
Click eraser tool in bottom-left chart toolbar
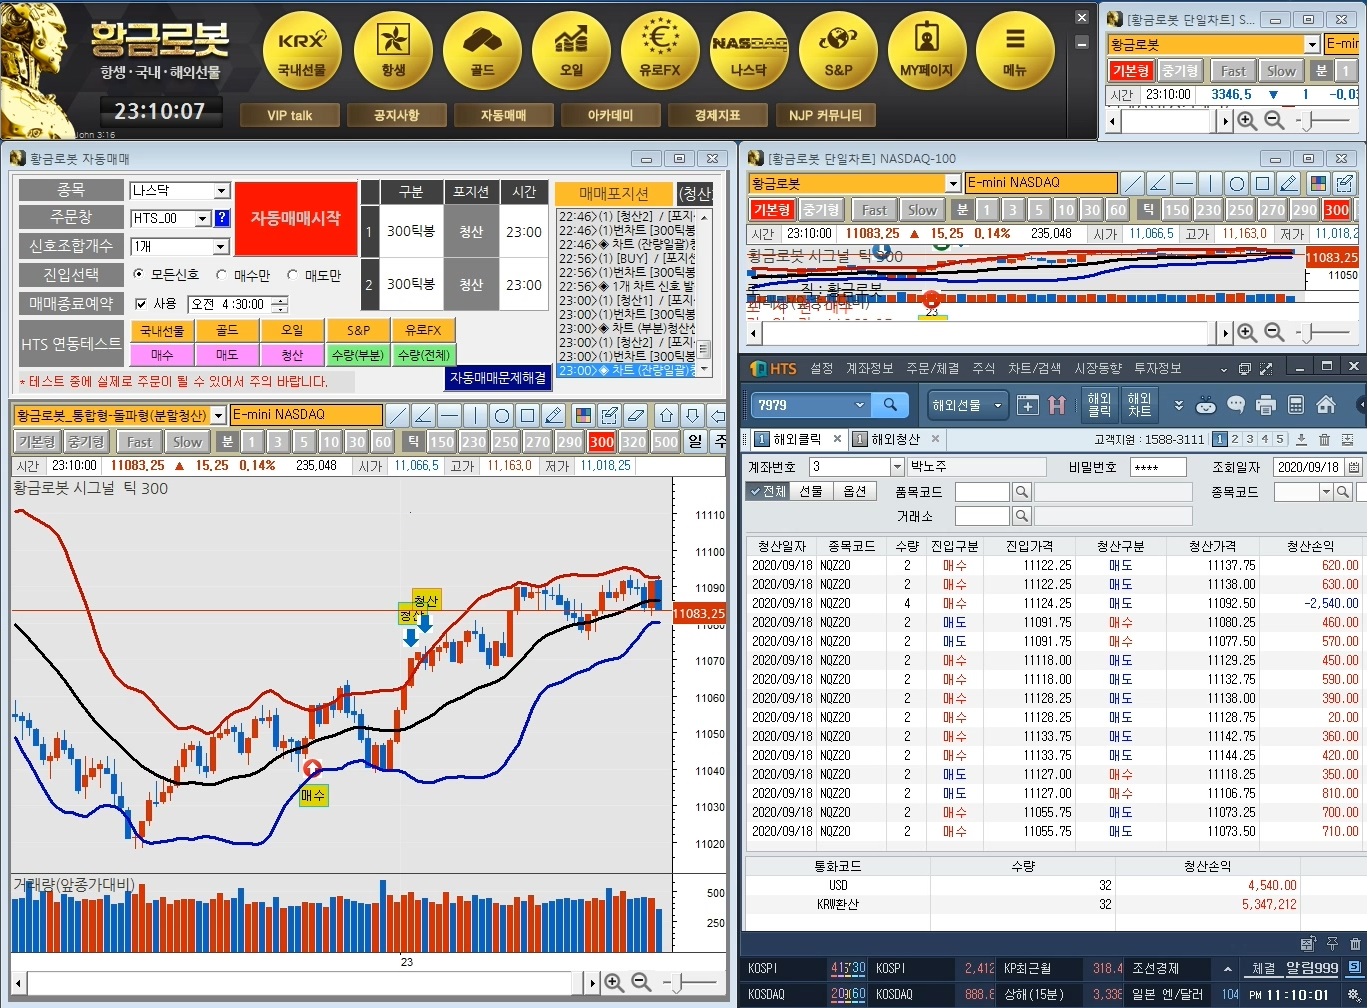coord(636,416)
